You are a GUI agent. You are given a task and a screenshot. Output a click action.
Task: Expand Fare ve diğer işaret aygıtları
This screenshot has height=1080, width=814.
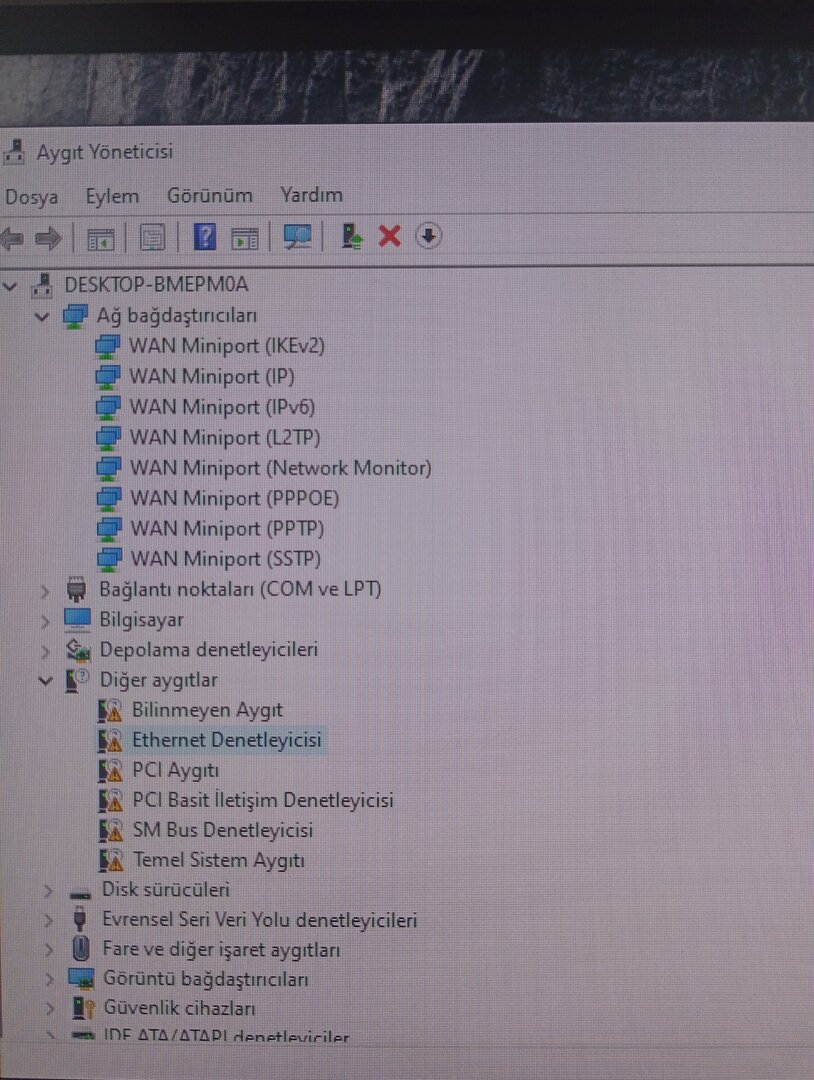(x=48, y=951)
